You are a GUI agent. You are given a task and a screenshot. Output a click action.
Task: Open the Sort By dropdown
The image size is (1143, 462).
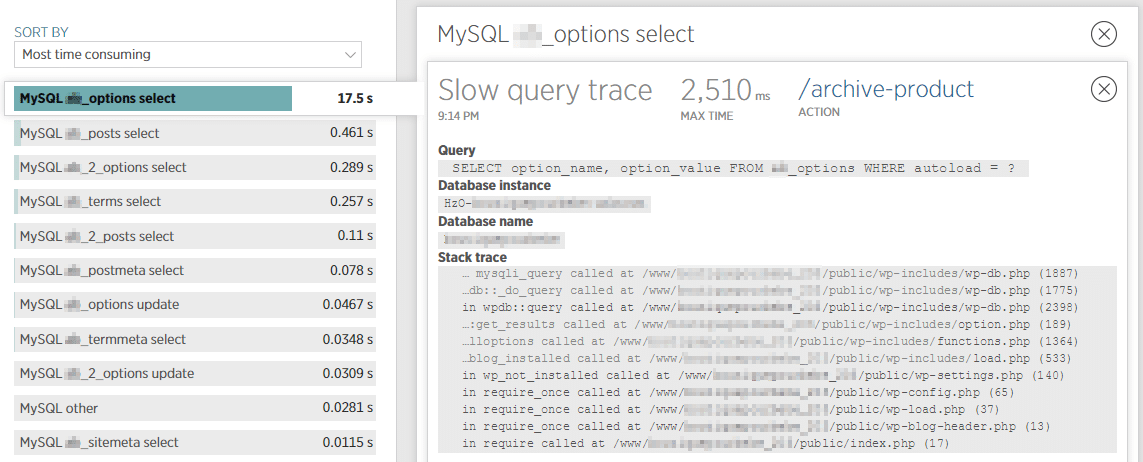point(187,55)
